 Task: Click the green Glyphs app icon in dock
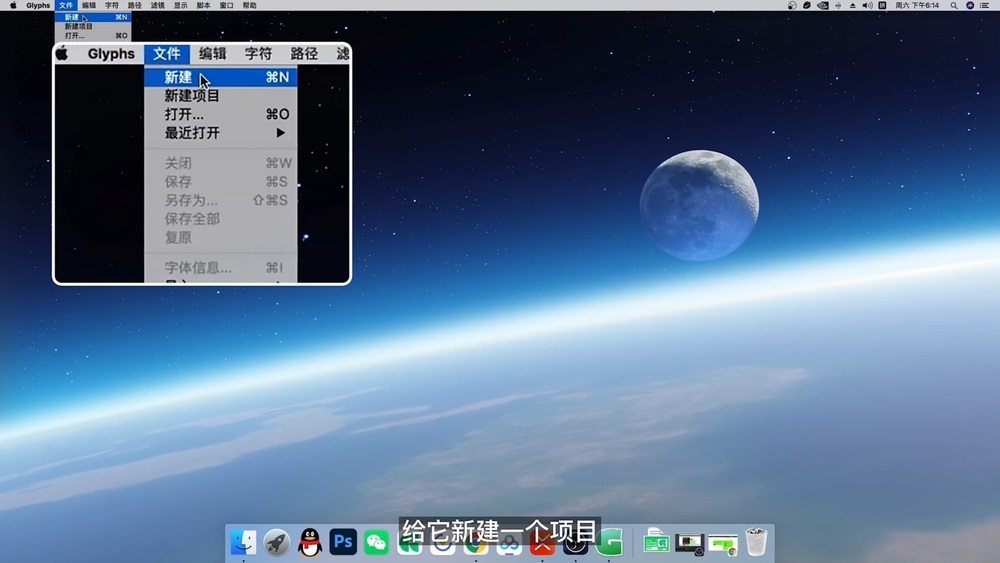coord(609,542)
